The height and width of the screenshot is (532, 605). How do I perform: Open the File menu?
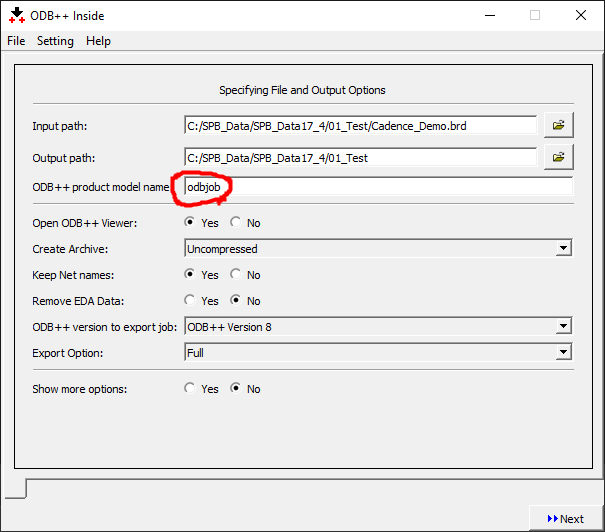coord(16,41)
